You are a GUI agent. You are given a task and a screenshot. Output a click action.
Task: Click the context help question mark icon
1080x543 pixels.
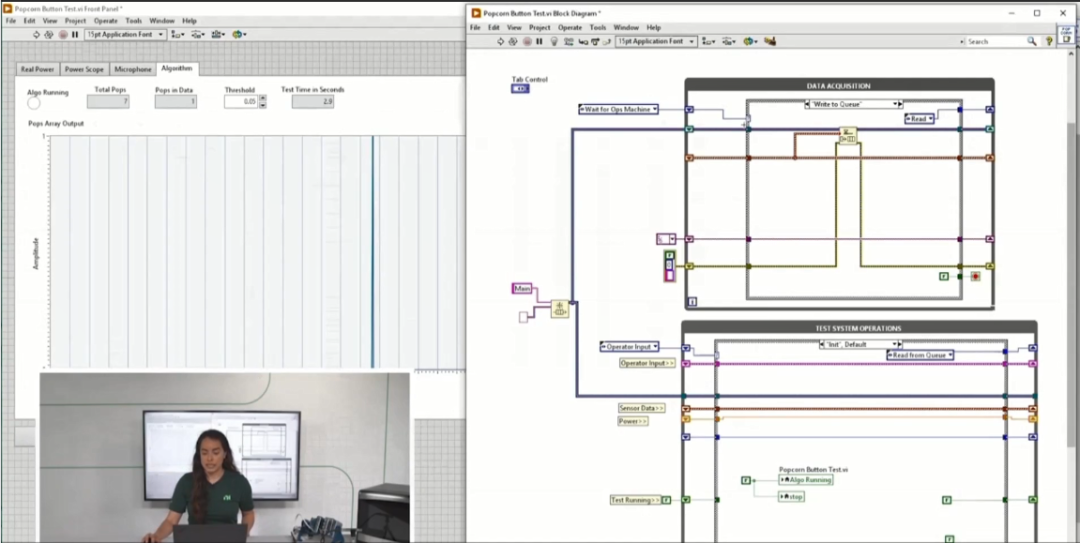(x=1049, y=42)
